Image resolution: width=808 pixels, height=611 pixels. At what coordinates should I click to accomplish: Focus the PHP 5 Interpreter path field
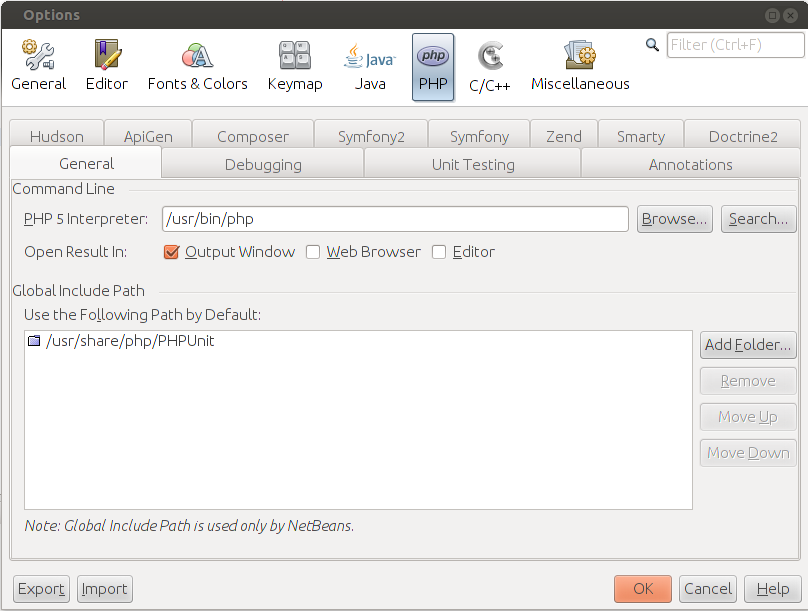[395, 219]
